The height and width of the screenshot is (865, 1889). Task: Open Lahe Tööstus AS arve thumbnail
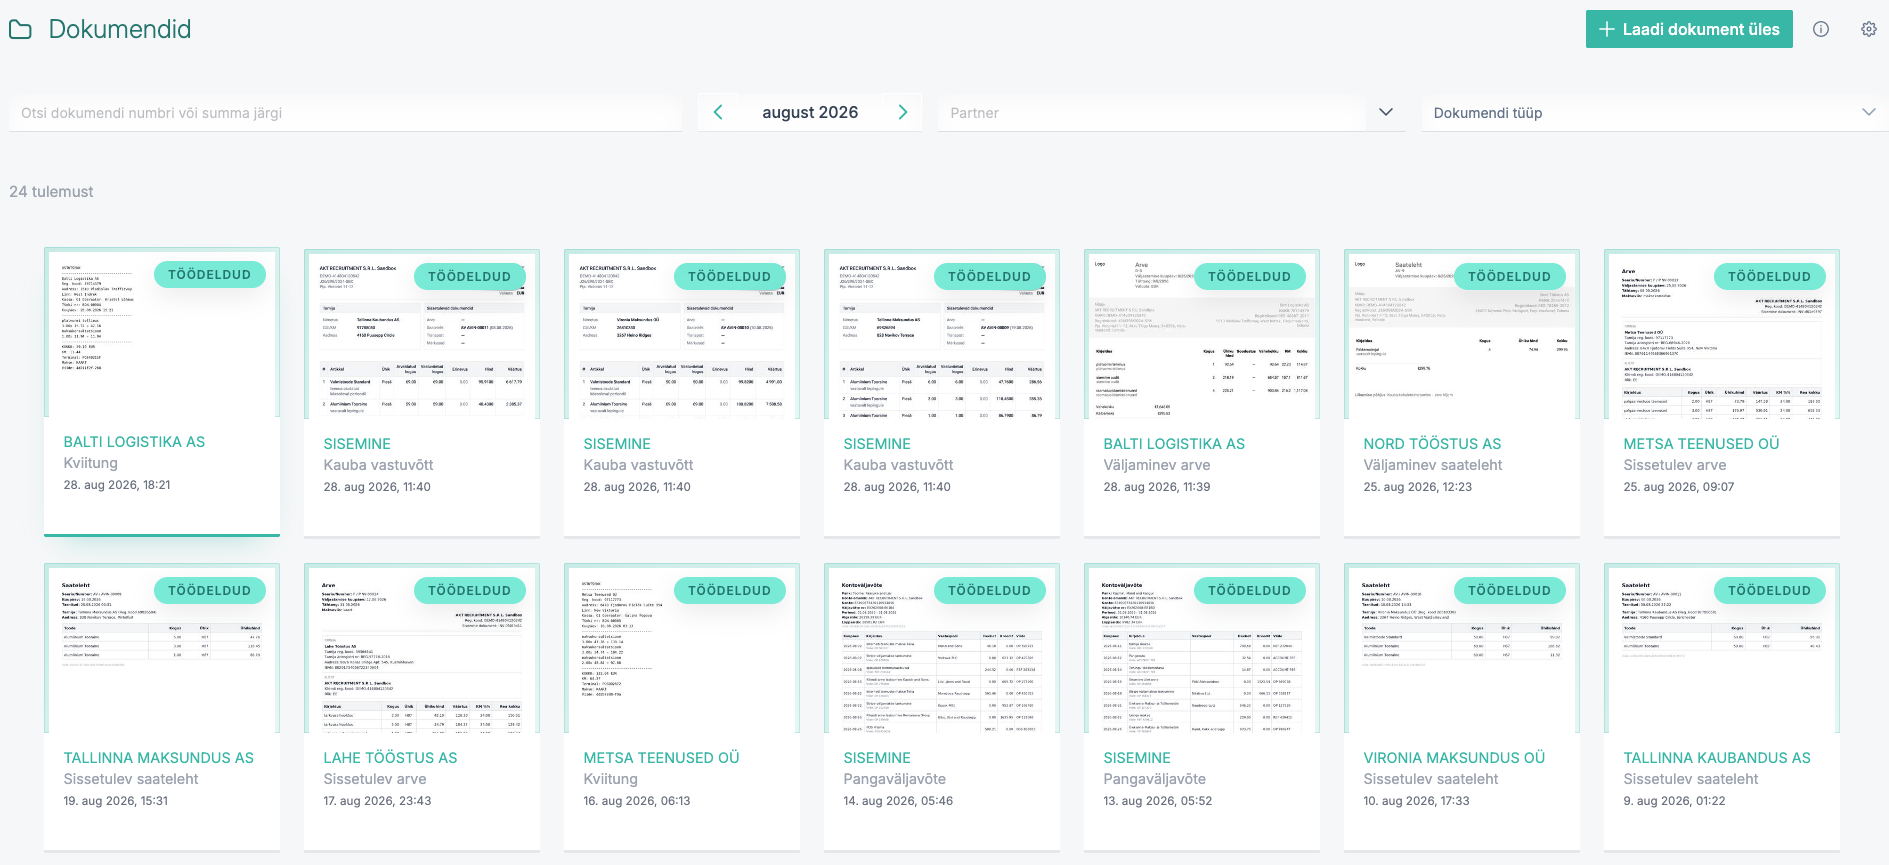pos(422,648)
